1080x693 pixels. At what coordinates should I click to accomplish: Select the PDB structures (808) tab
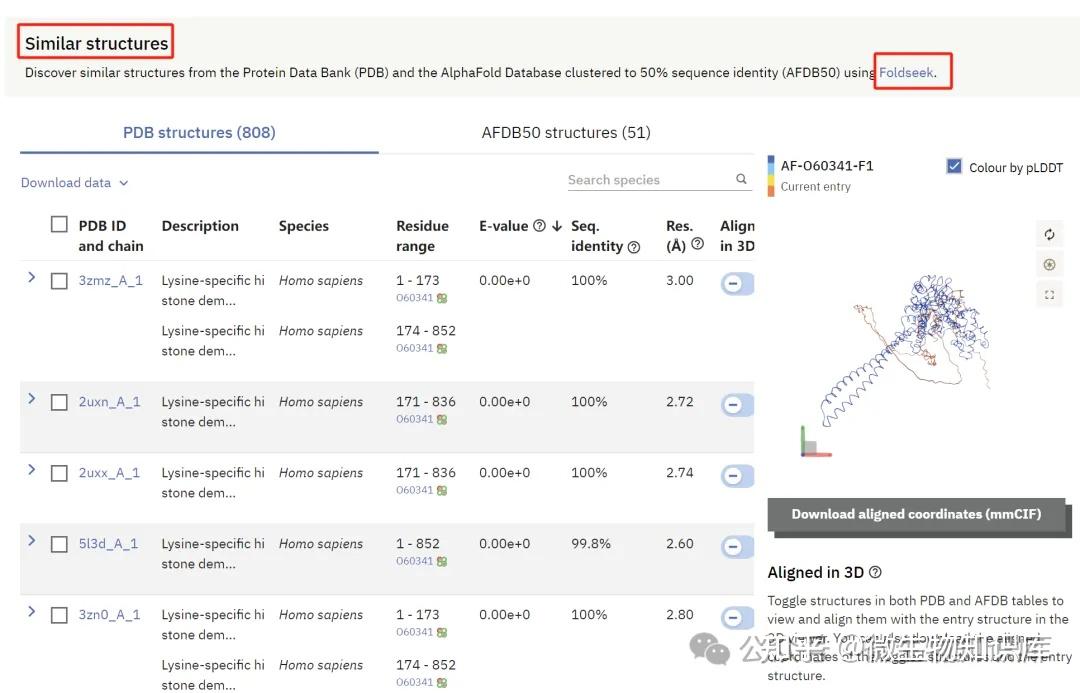199,132
